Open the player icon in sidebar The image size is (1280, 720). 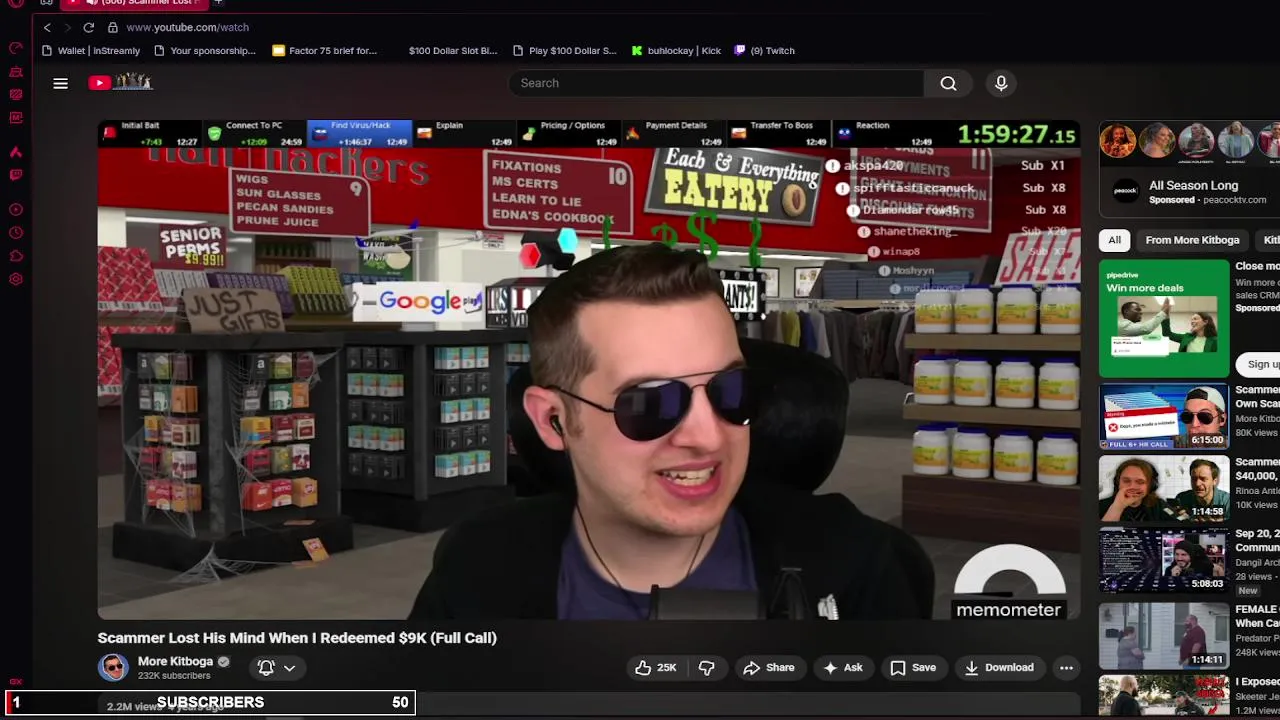[16, 210]
